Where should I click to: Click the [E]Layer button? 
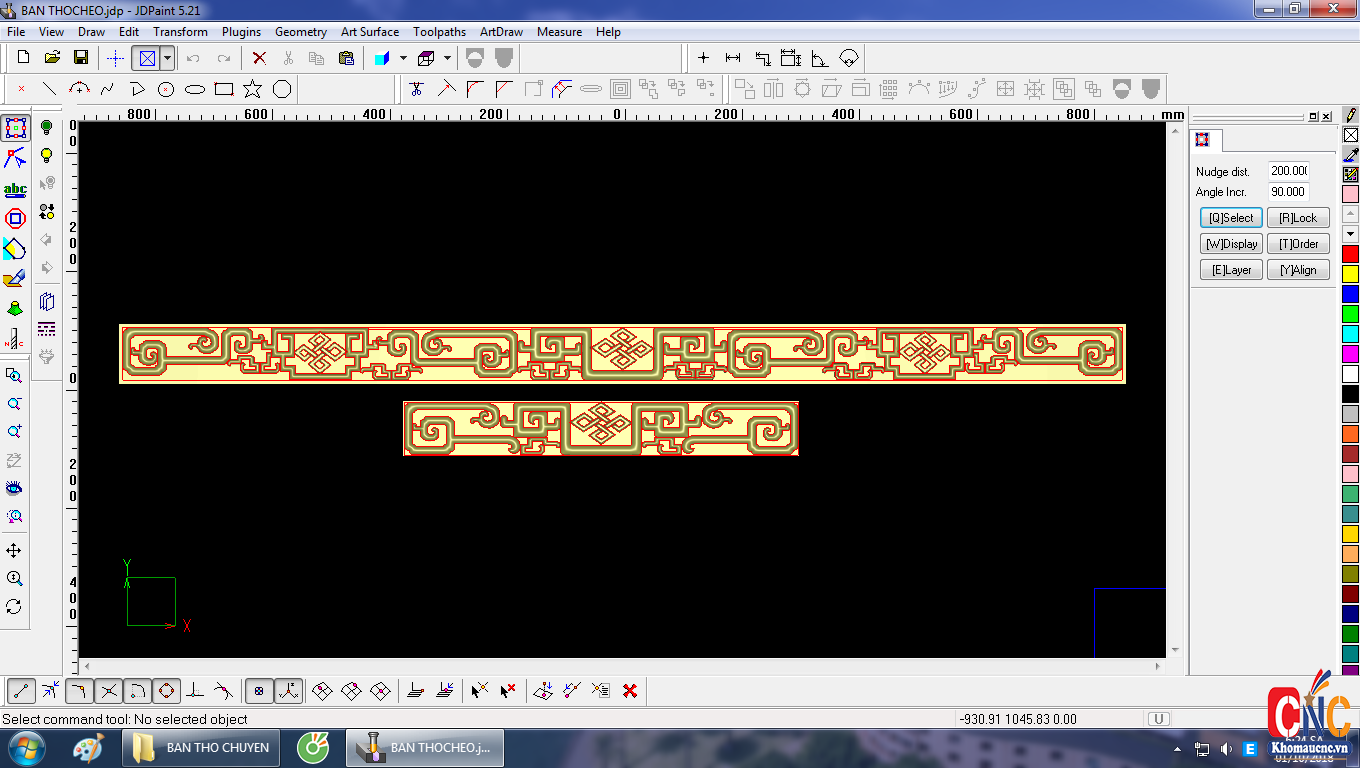(x=1231, y=270)
